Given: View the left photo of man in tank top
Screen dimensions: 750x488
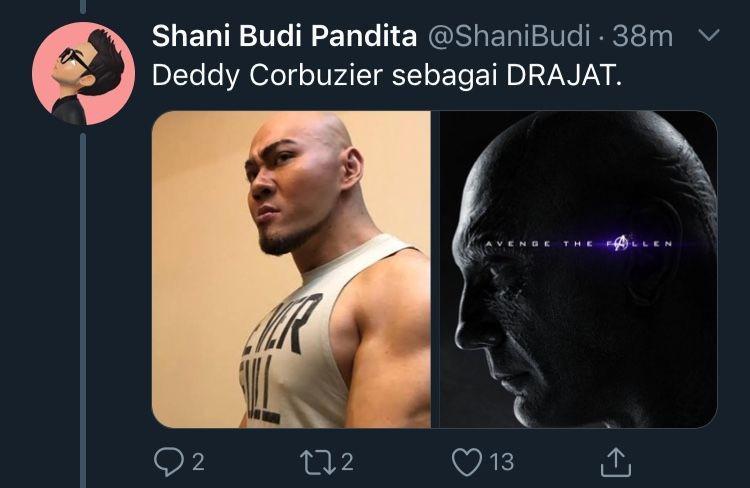Looking at the screenshot, I should click(291, 269).
